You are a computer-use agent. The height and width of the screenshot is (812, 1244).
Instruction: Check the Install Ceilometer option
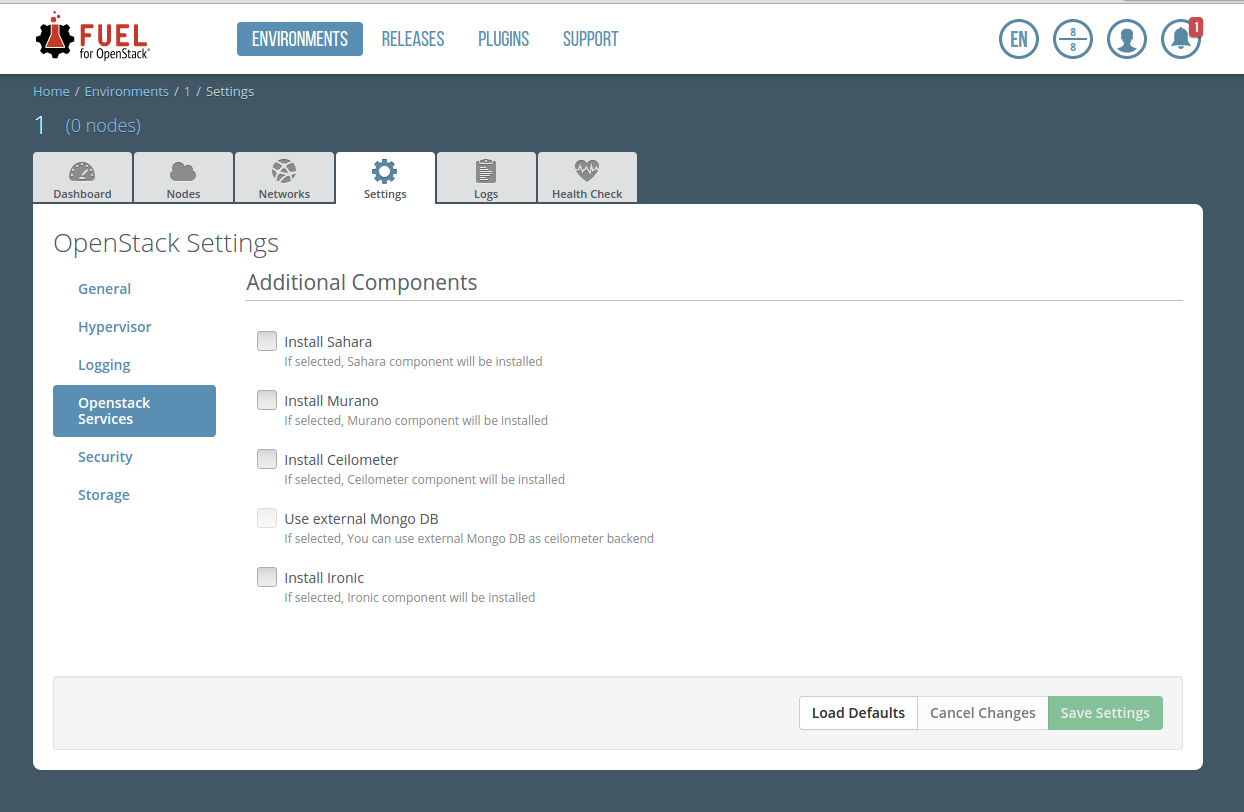click(x=267, y=460)
